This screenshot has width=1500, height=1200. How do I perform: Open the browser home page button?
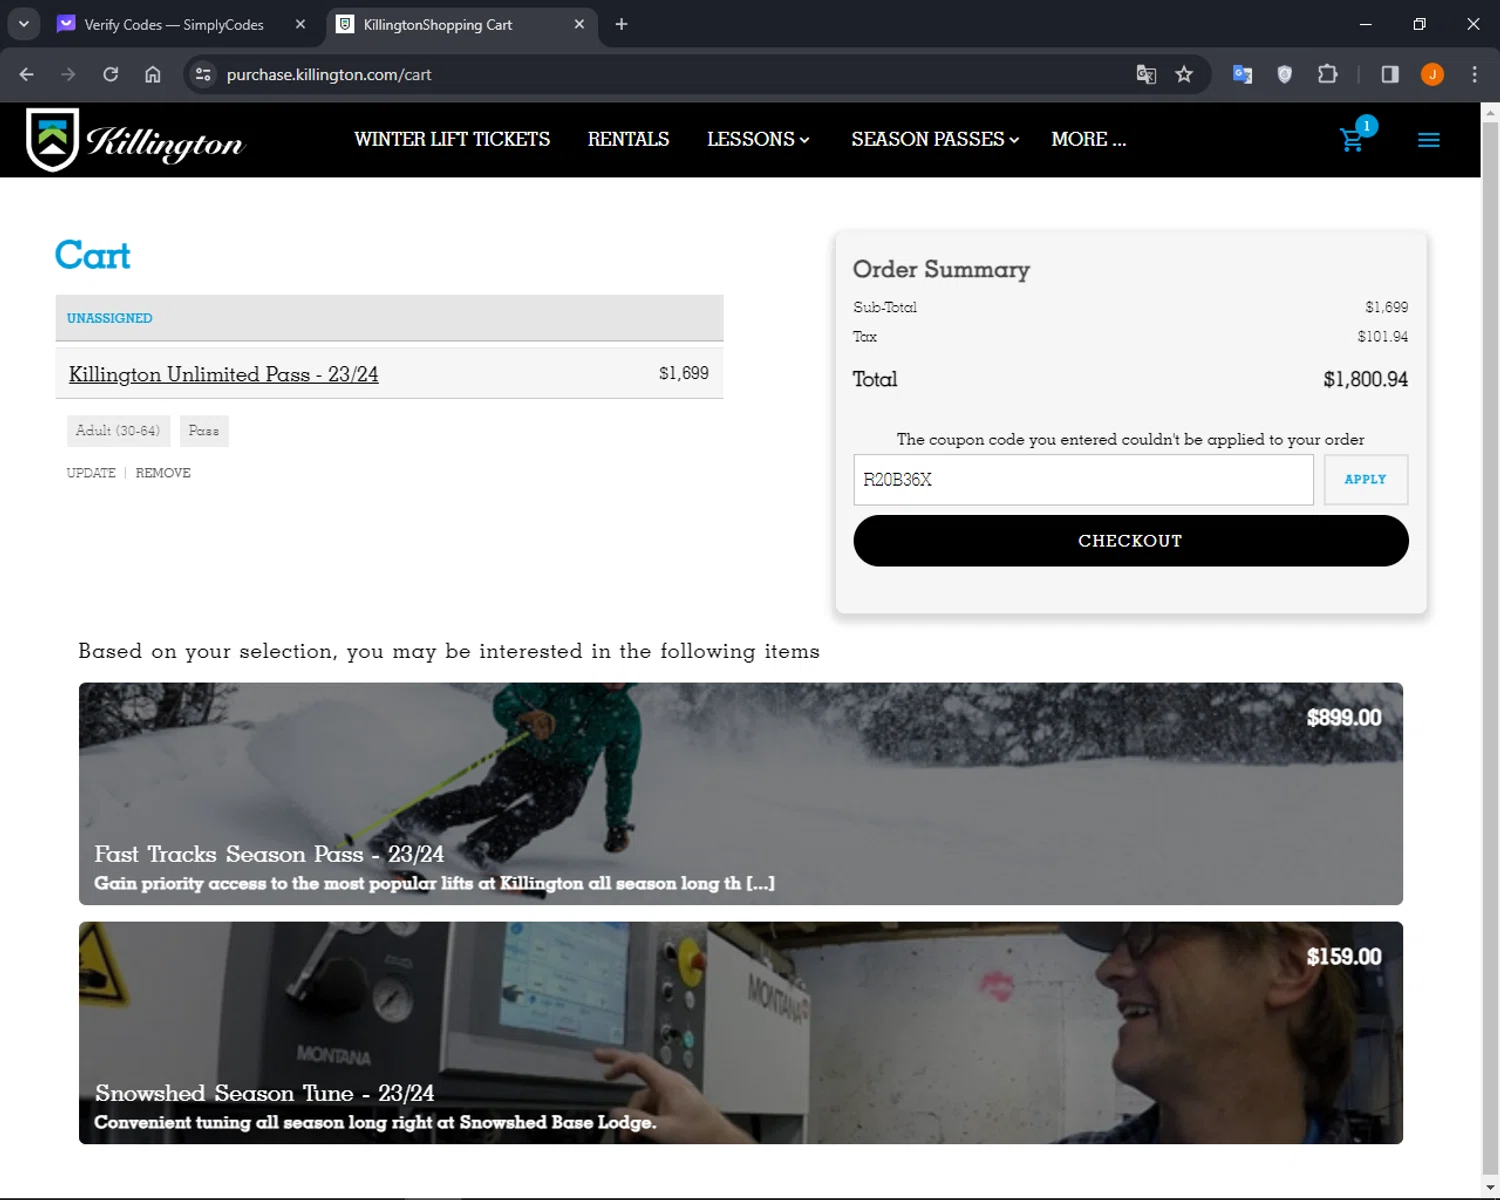(152, 74)
